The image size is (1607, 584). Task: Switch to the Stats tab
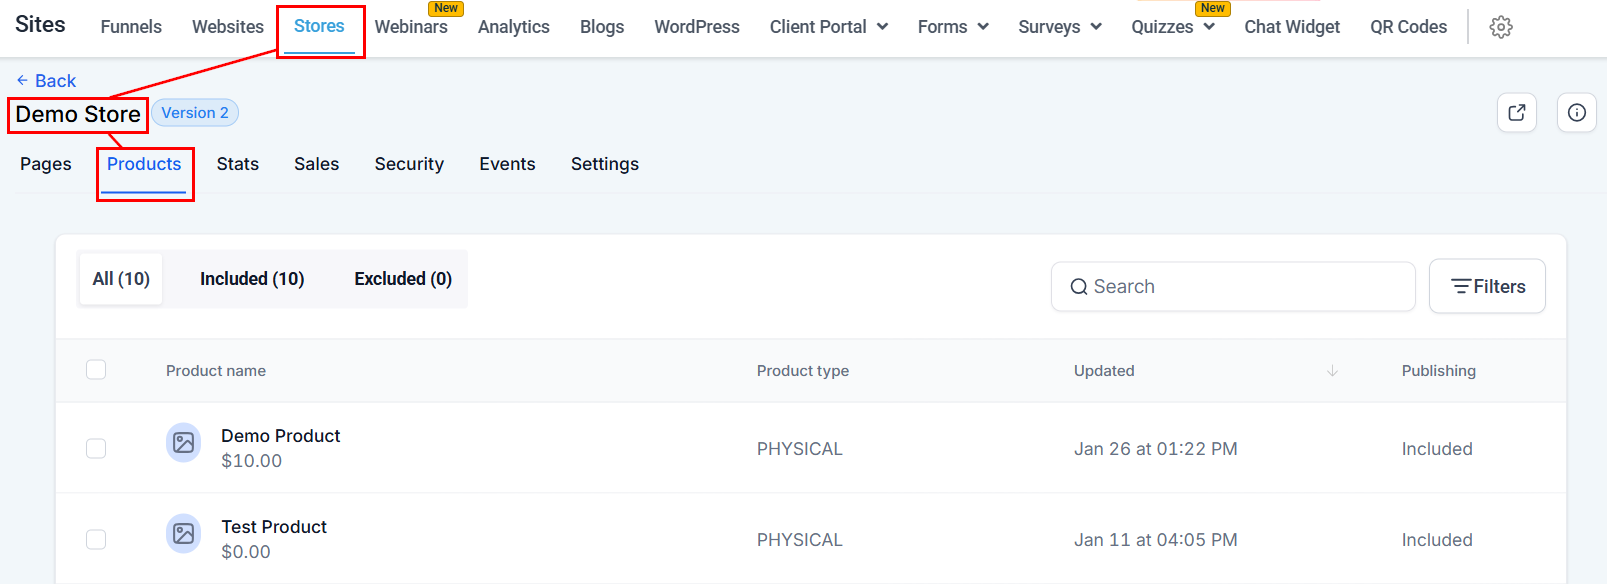coord(238,164)
